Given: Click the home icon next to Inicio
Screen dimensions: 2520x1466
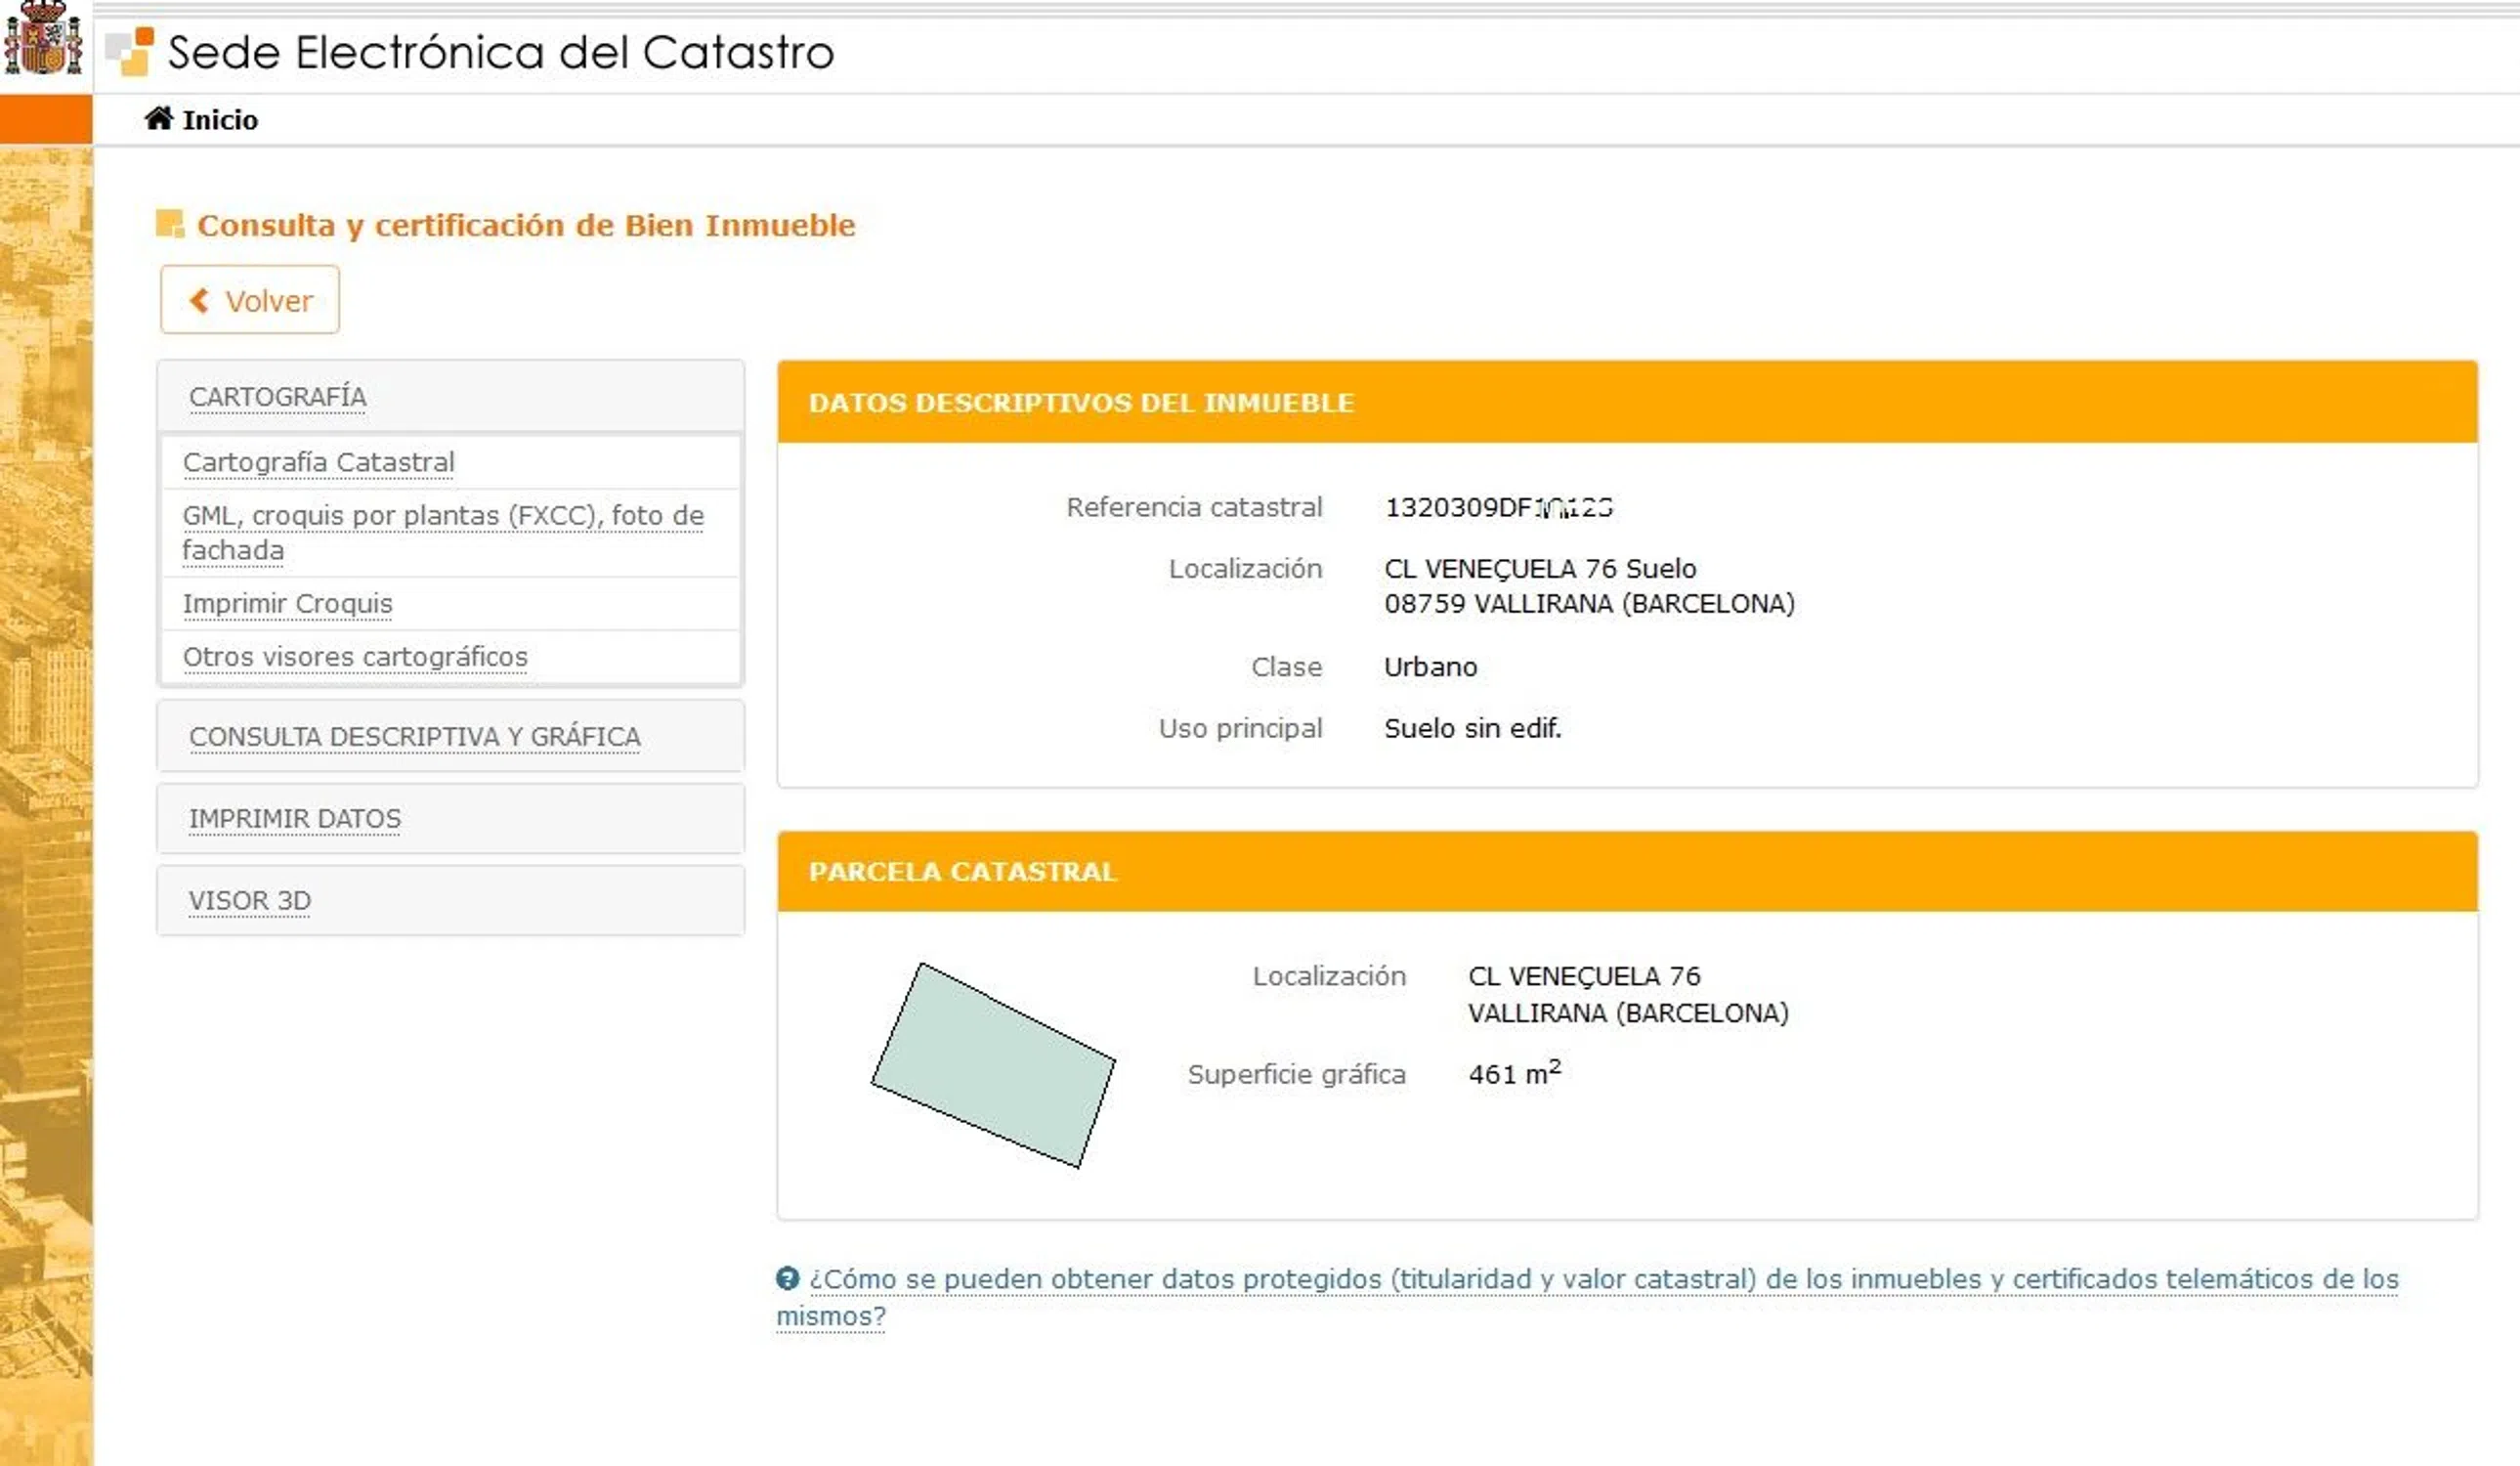Looking at the screenshot, I should click(x=158, y=118).
